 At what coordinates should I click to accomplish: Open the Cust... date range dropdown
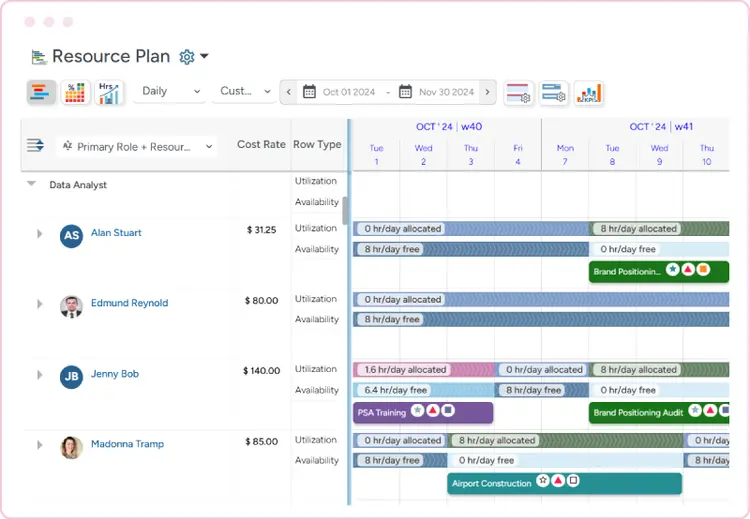245,91
